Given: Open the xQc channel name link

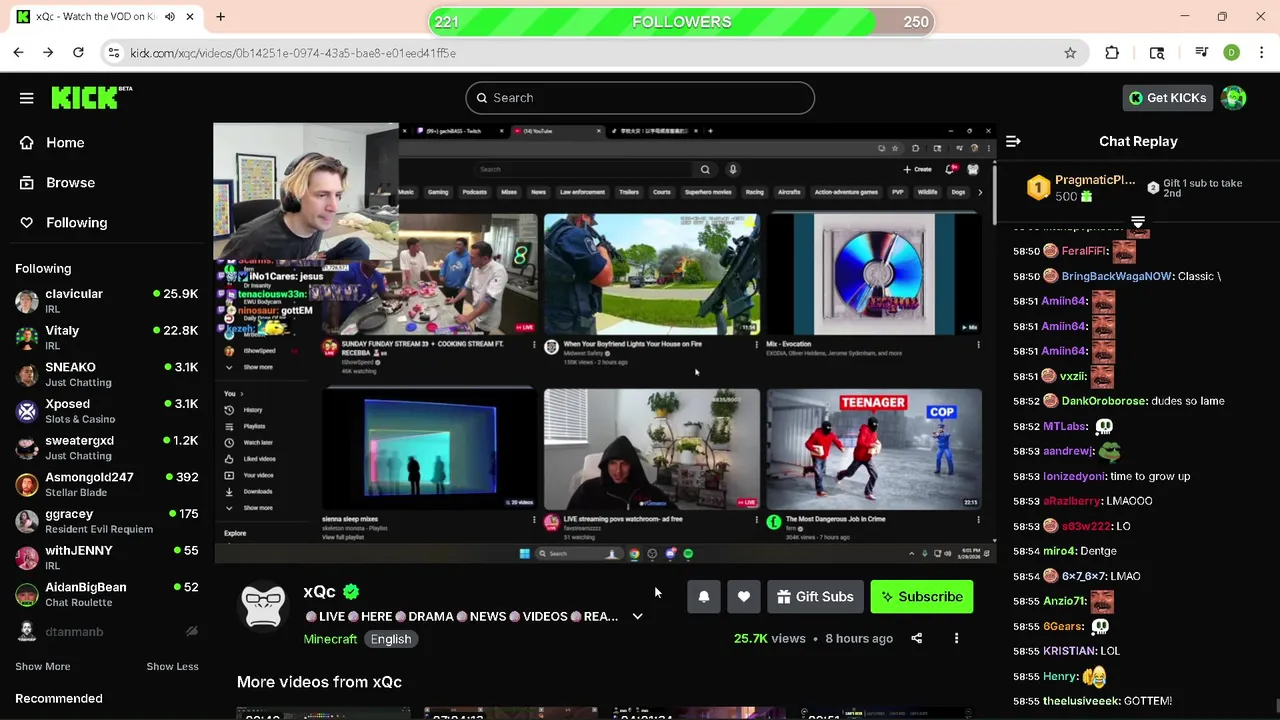Looking at the screenshot, I should coord(319,592).
